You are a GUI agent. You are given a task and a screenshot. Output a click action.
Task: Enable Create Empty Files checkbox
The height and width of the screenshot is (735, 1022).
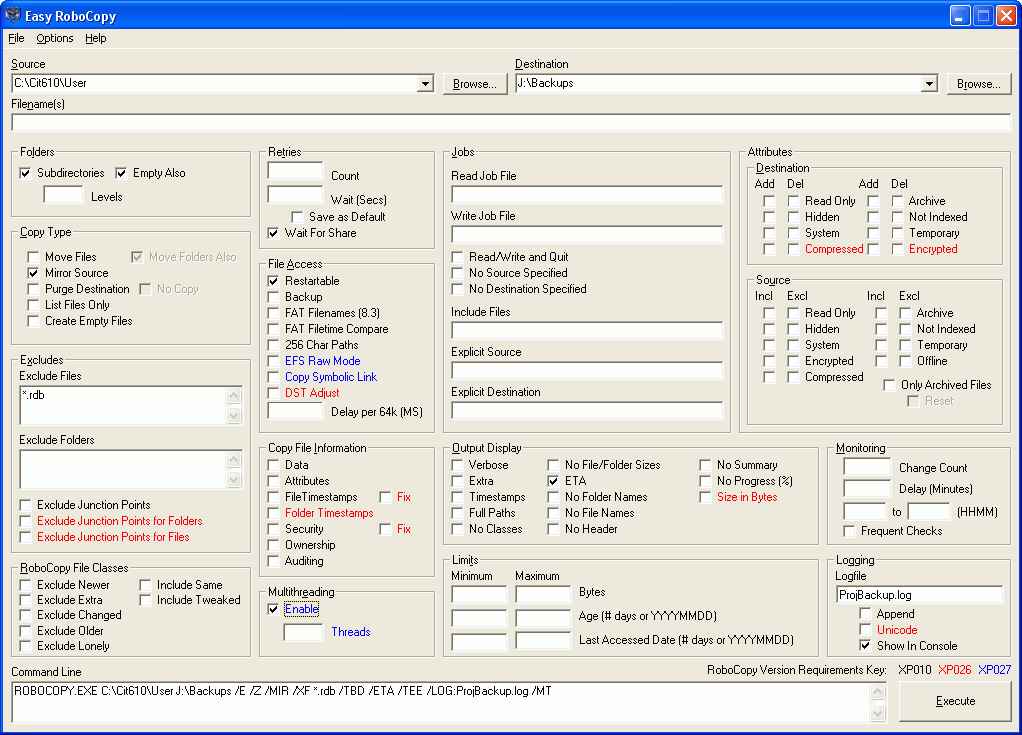(33, 321)
